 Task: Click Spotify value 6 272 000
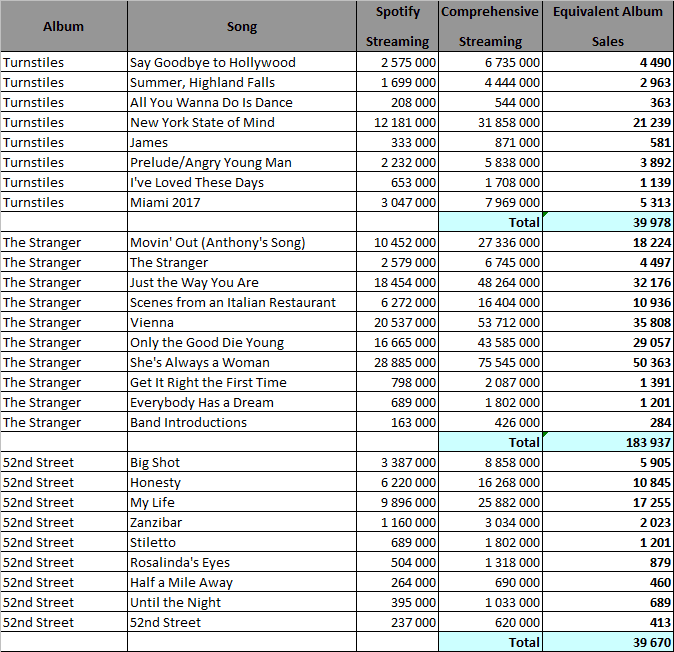[397, 302]
